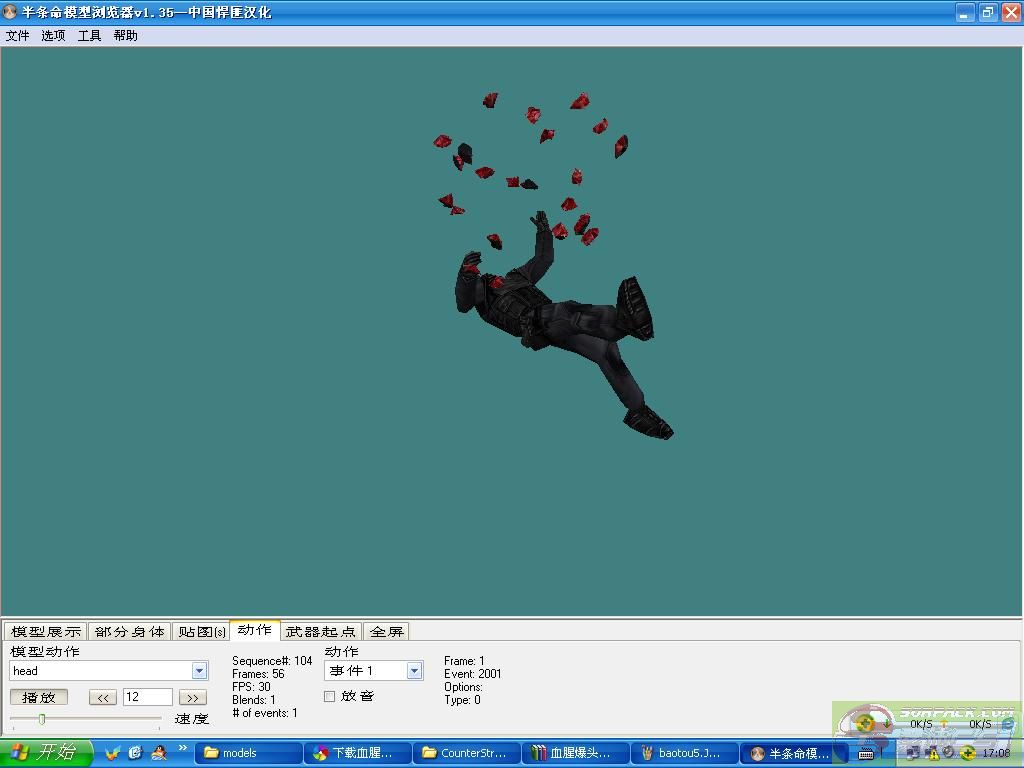Open the 工具 menu
This screenshot has width=1024, height=768.
click(89, 36)
